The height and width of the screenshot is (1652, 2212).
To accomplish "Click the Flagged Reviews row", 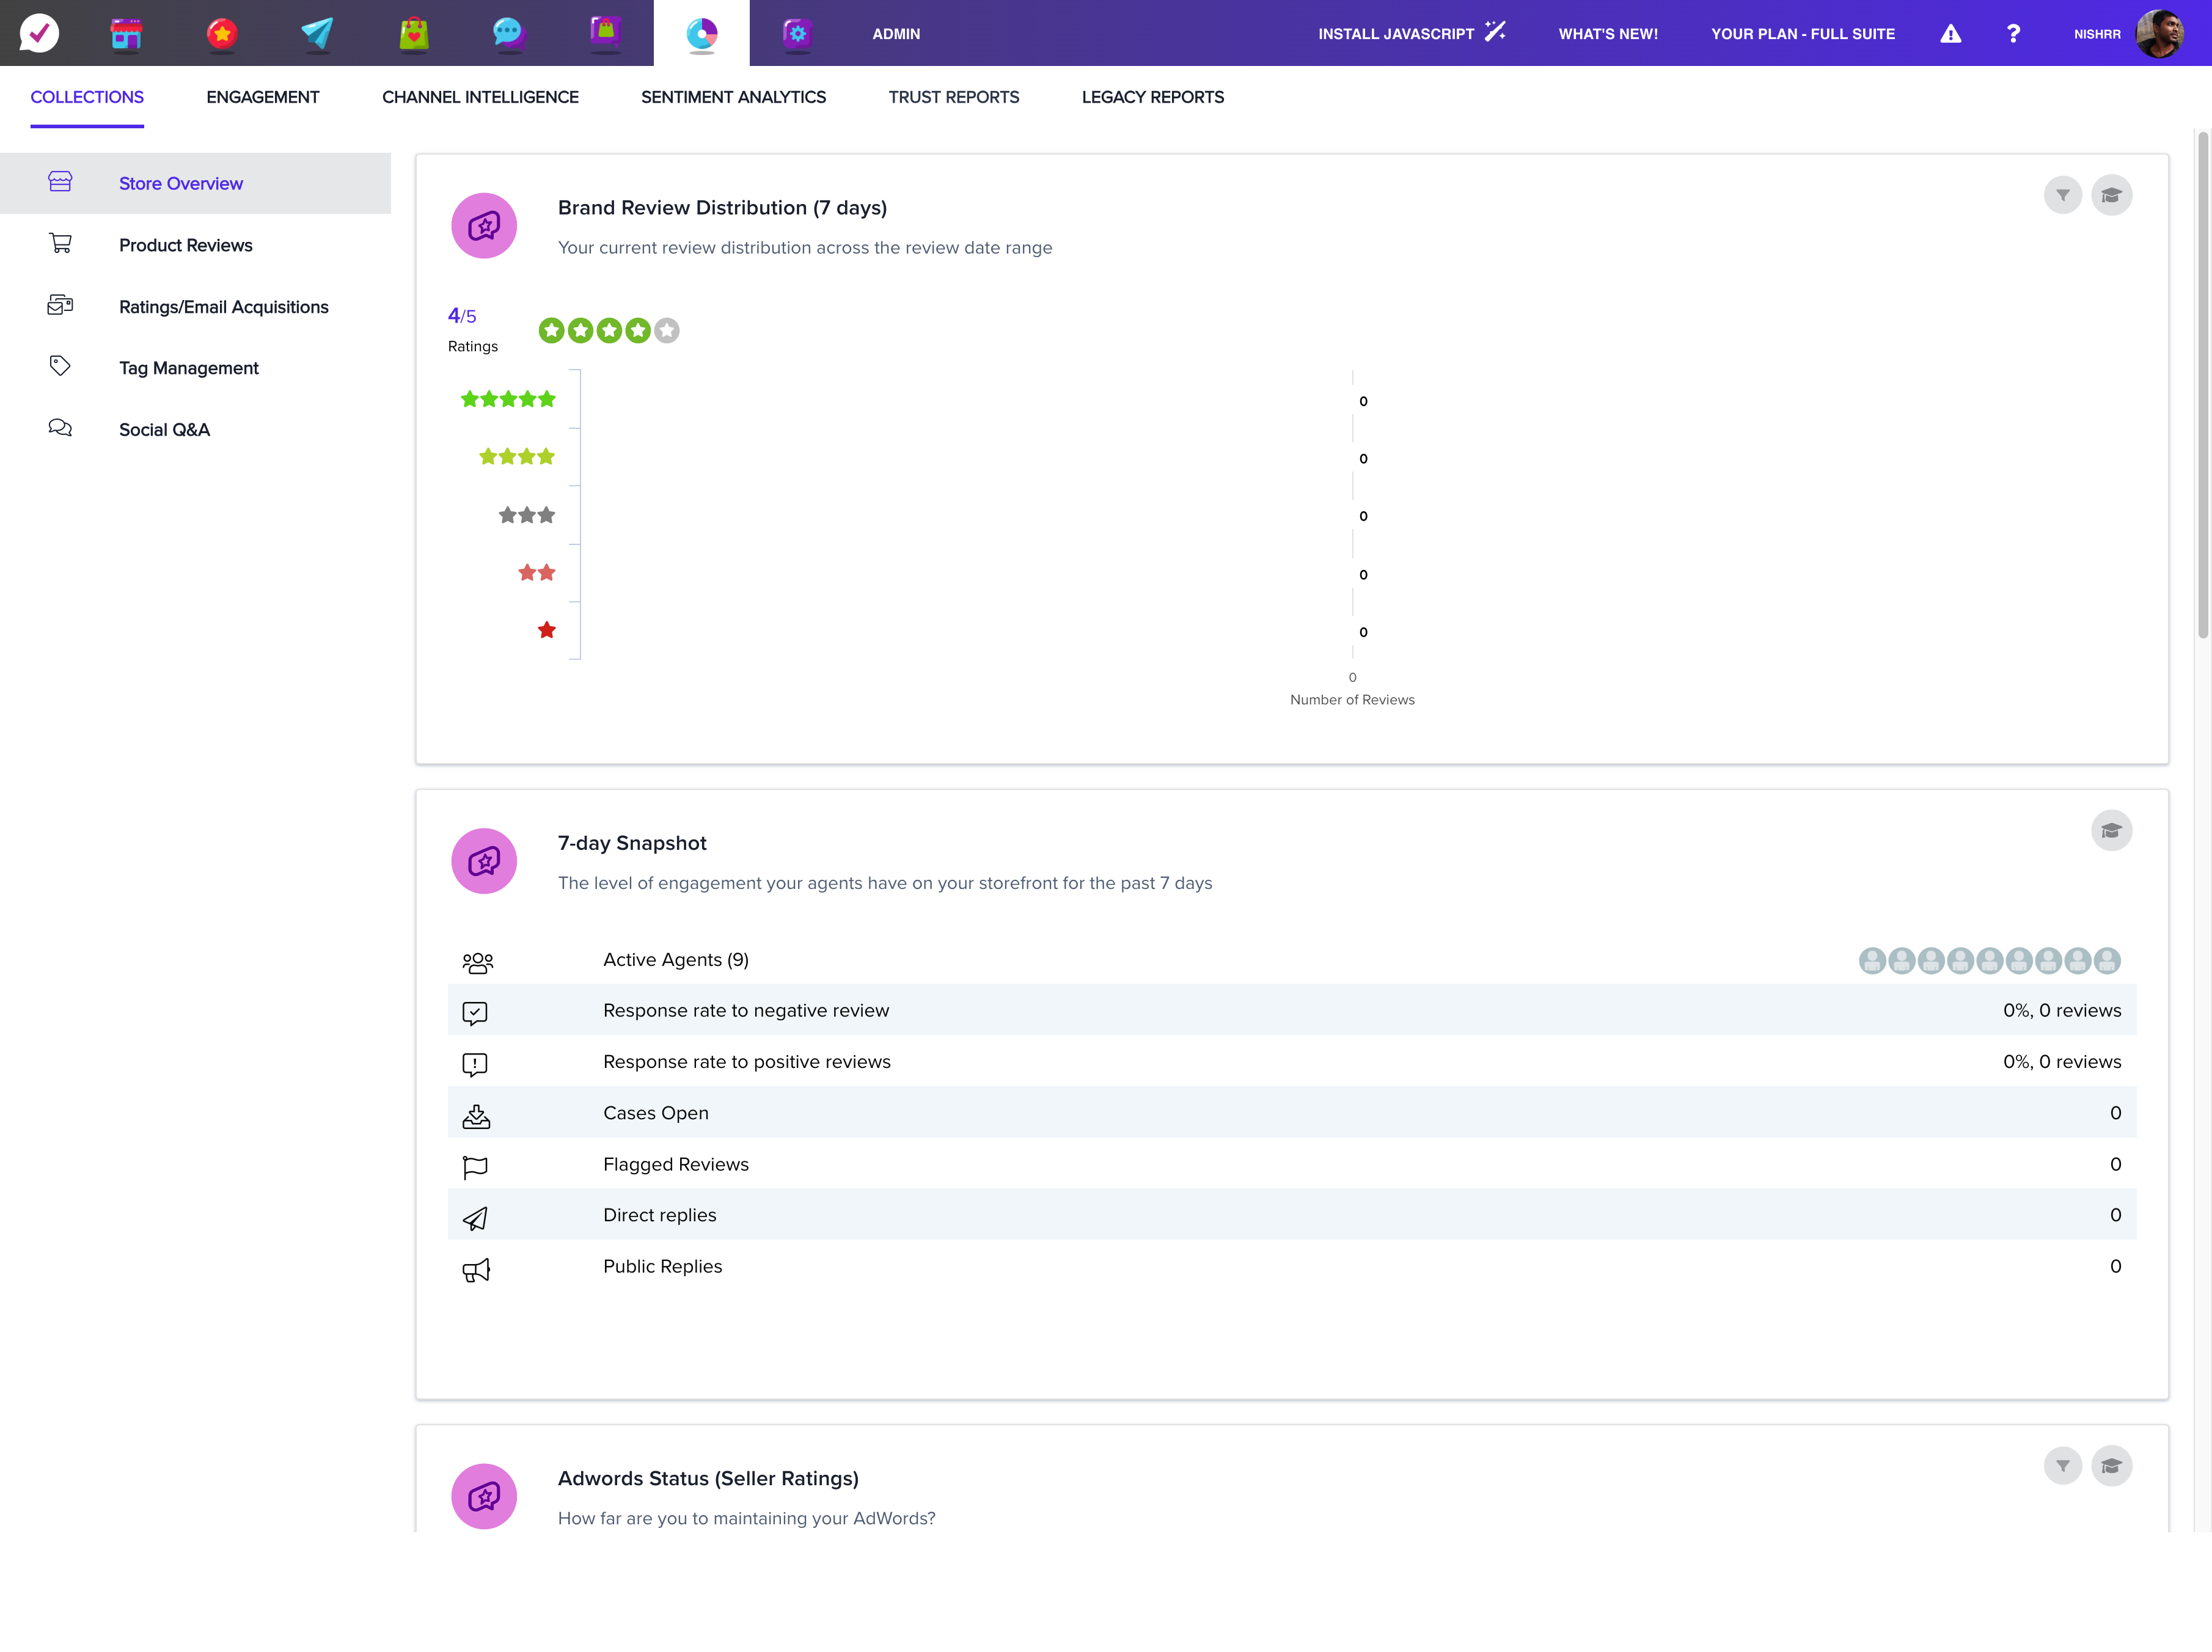I will 1291,1164.
